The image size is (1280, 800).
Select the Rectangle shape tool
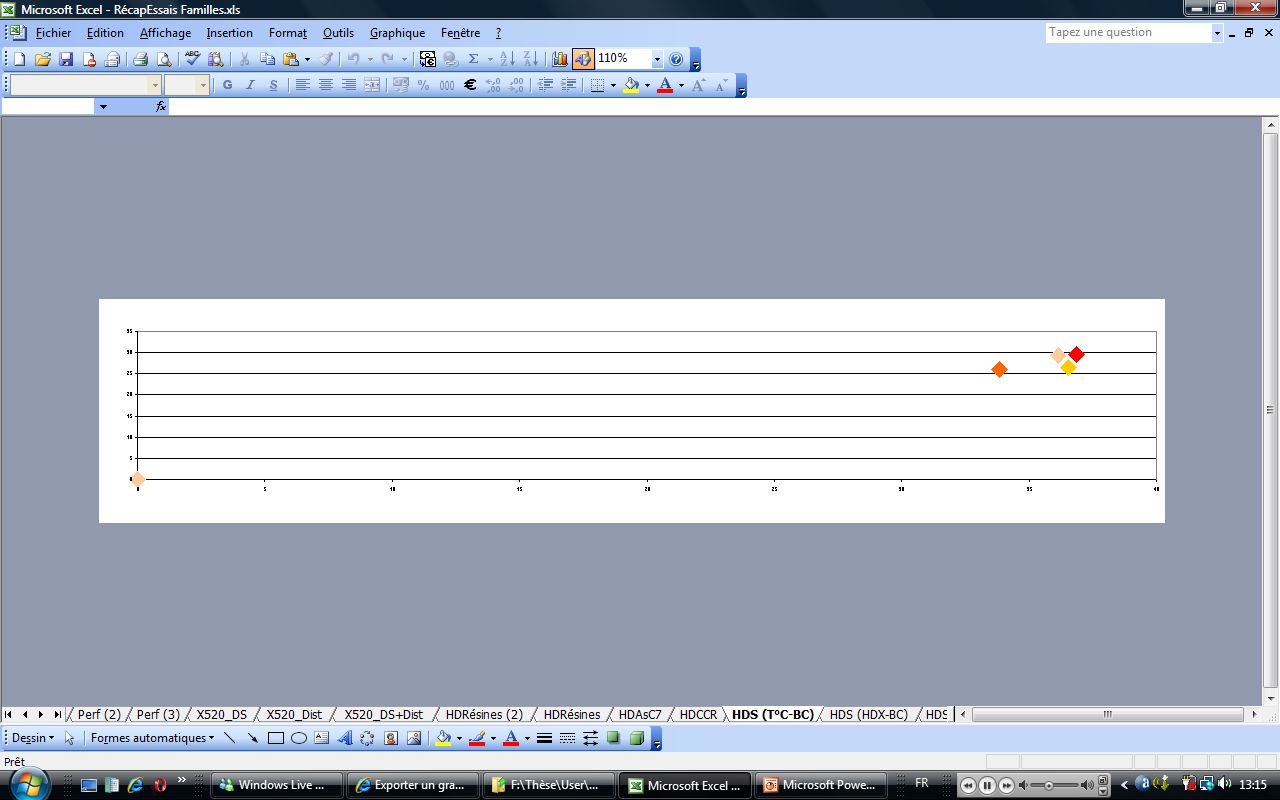(275, 738)
